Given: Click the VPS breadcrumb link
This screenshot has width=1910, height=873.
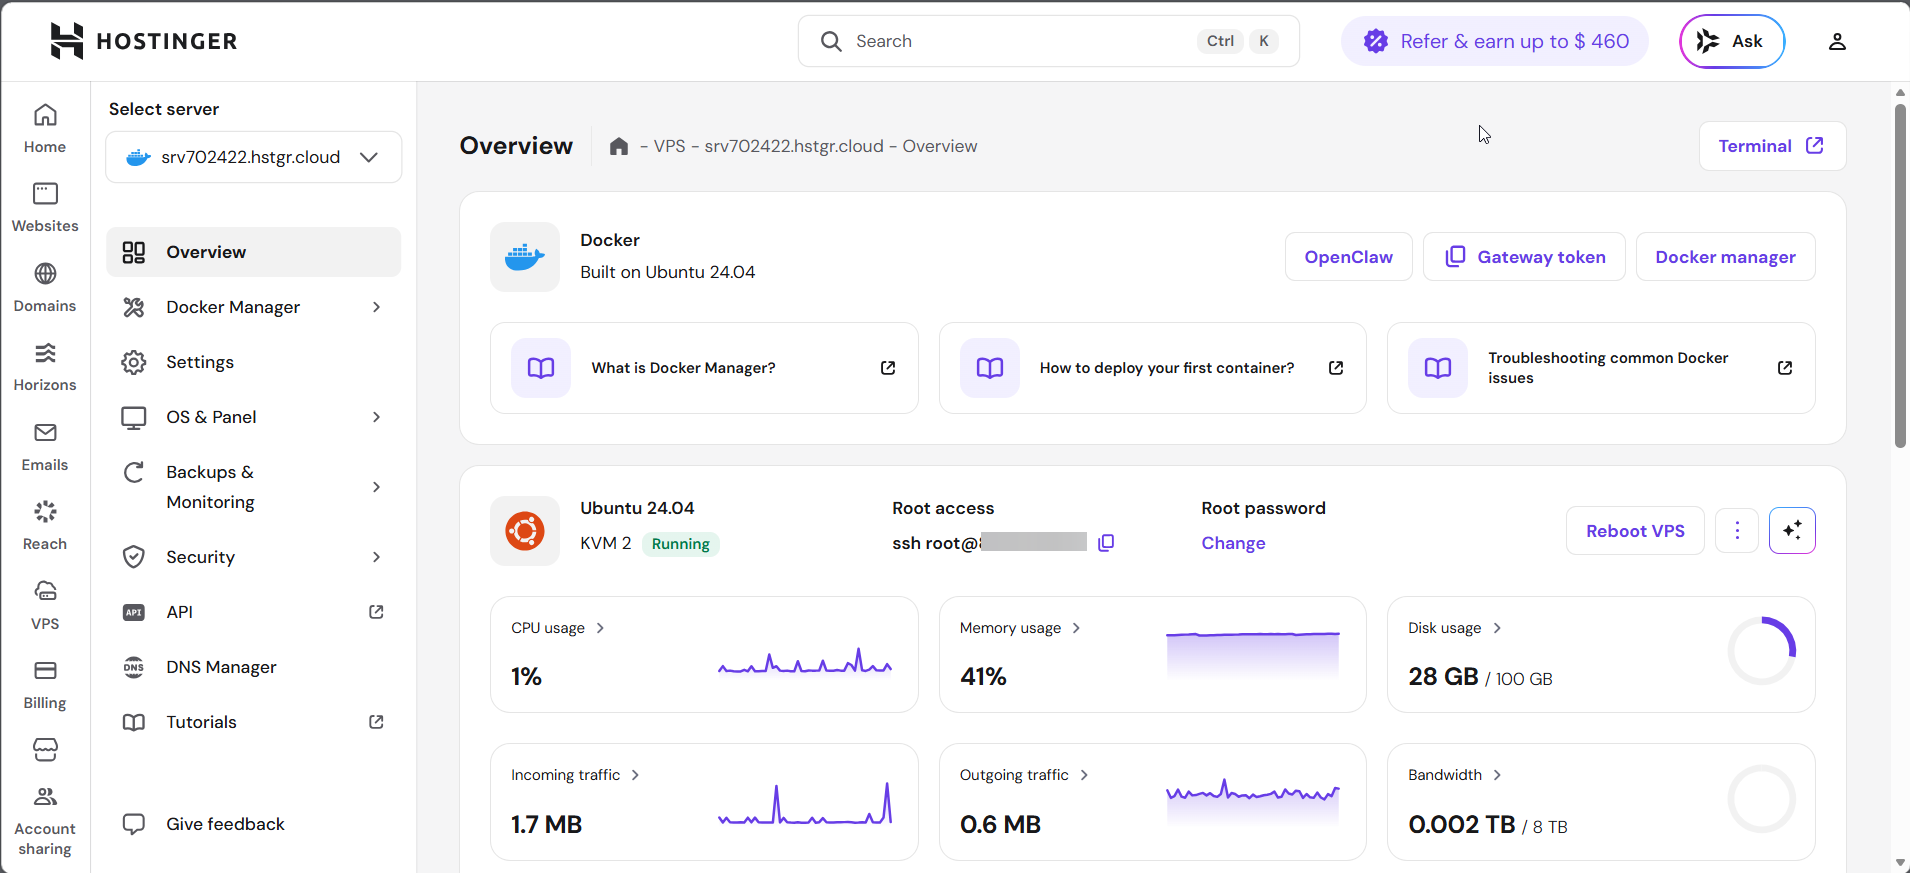Looking at the screenshot, I should 670,146.
